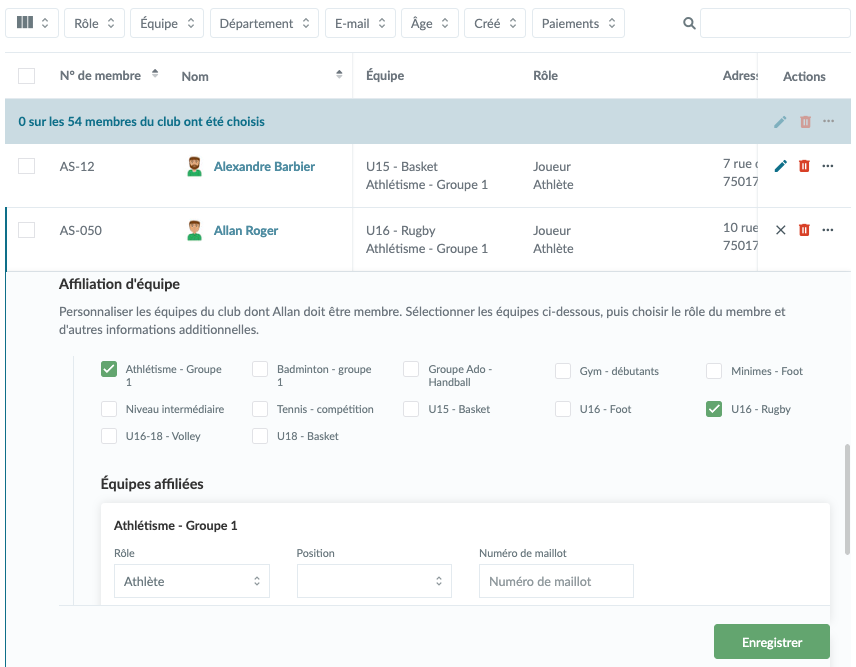Check the U18 - Basket team box
Screen dimensions: 856x667
[x=260, y=436]
